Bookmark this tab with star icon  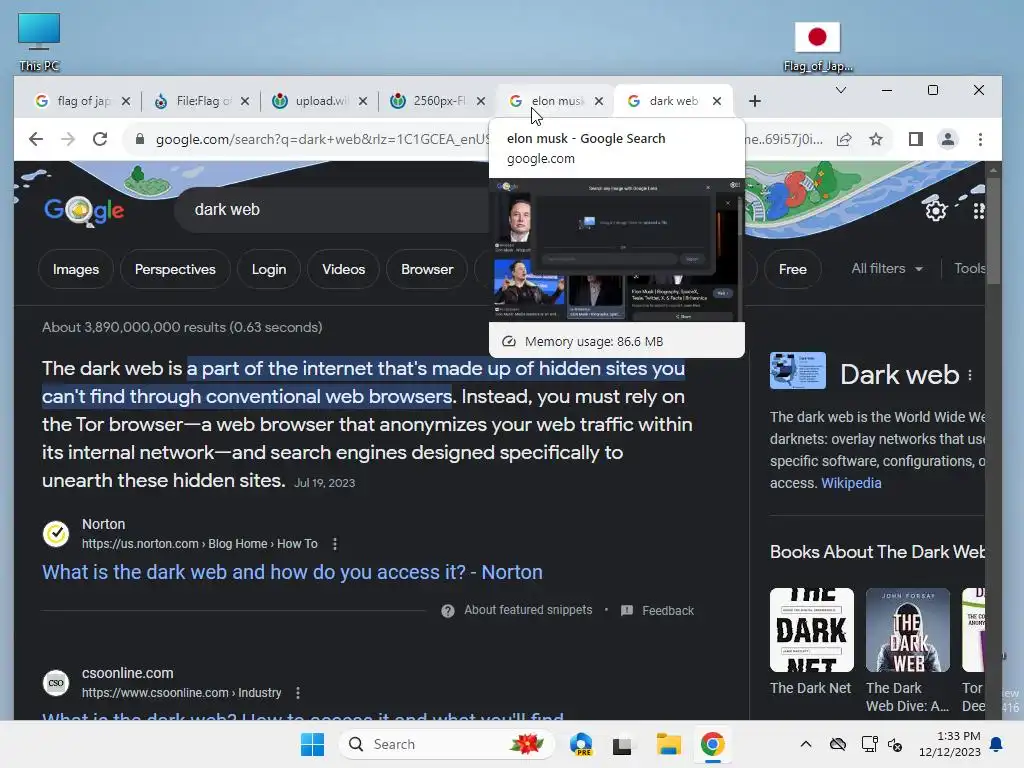click(x=876, y=139)
